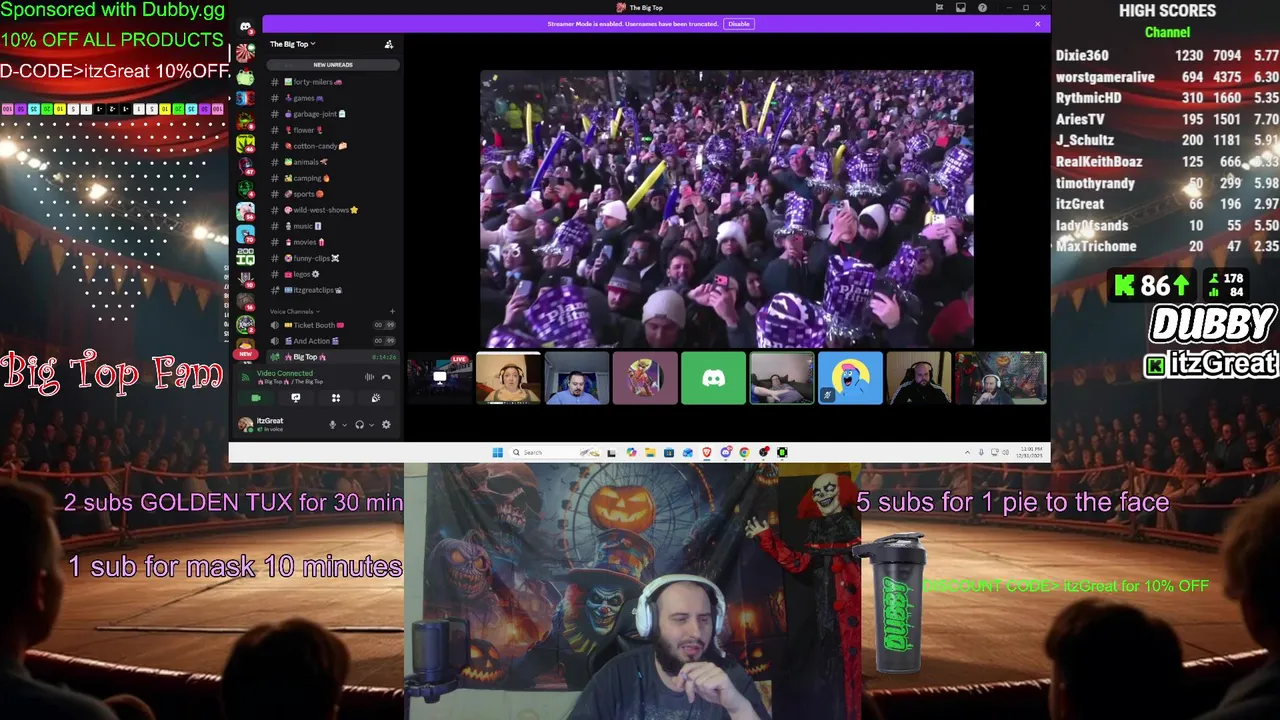The image size is (1280, 720).
Task: Open Brave browser from the taskbar
Action: [707, 452]
